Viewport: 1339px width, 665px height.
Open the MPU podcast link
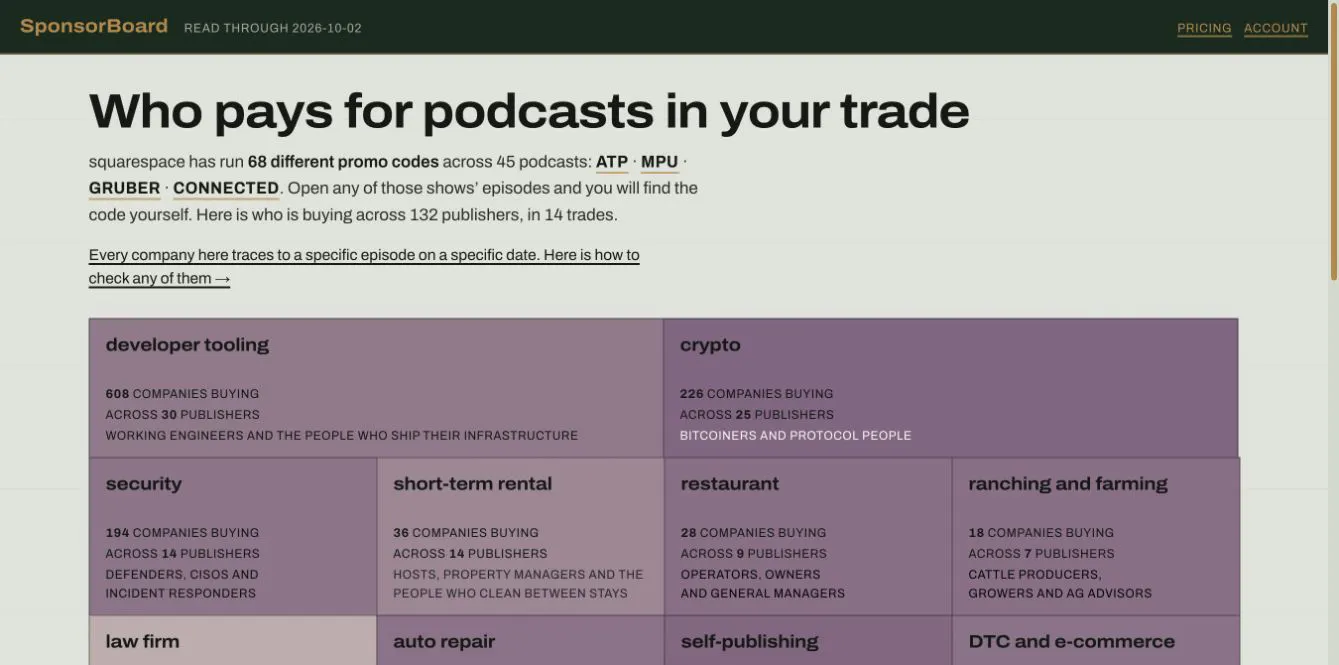[660, 162]
